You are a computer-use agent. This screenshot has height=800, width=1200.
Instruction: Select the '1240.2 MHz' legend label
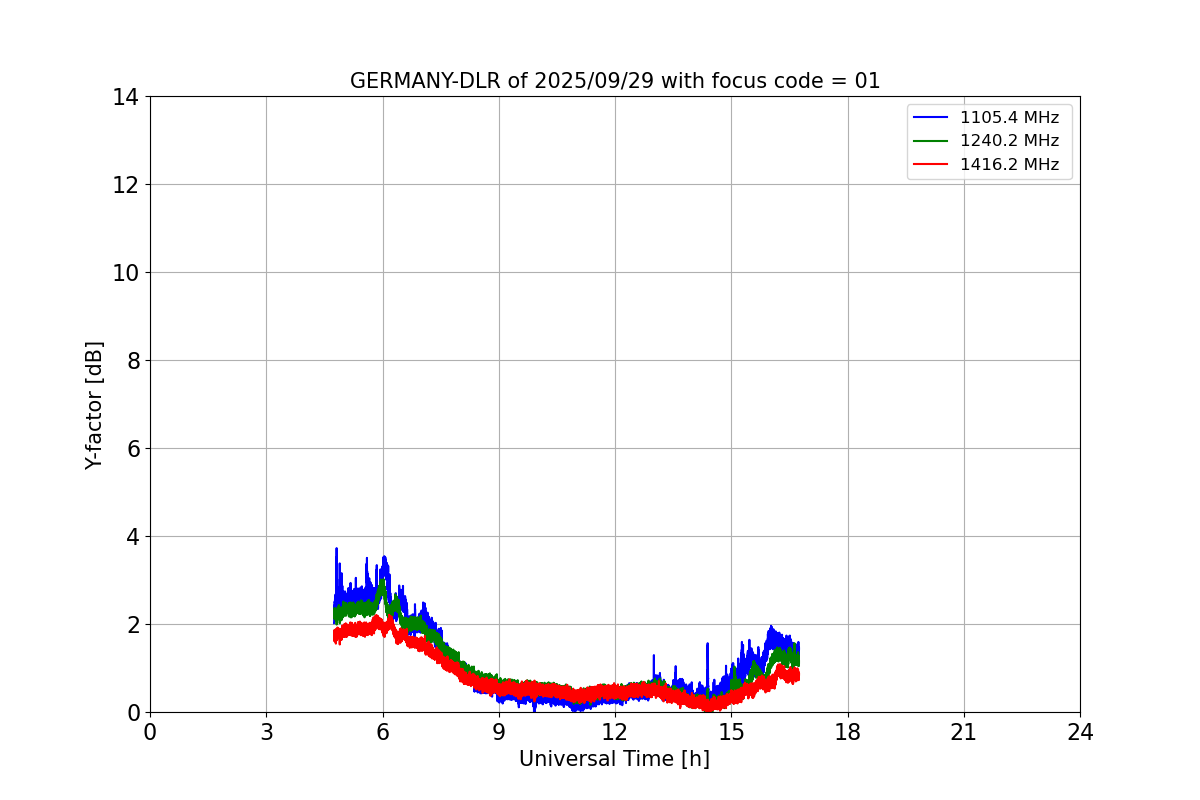[1009, 141]
